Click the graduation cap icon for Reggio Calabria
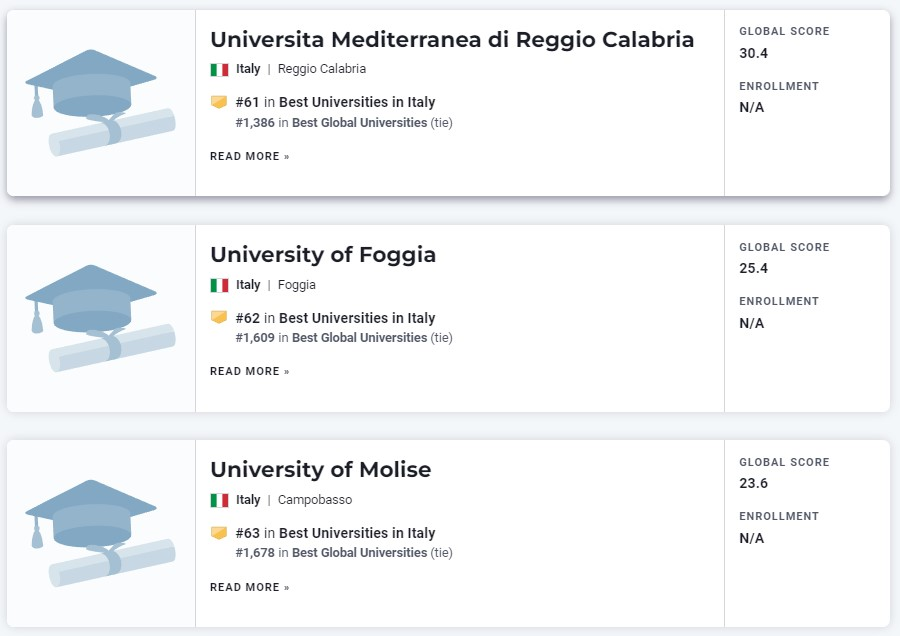The height and width of the screenshot is (636, 900). pos(100,102)
